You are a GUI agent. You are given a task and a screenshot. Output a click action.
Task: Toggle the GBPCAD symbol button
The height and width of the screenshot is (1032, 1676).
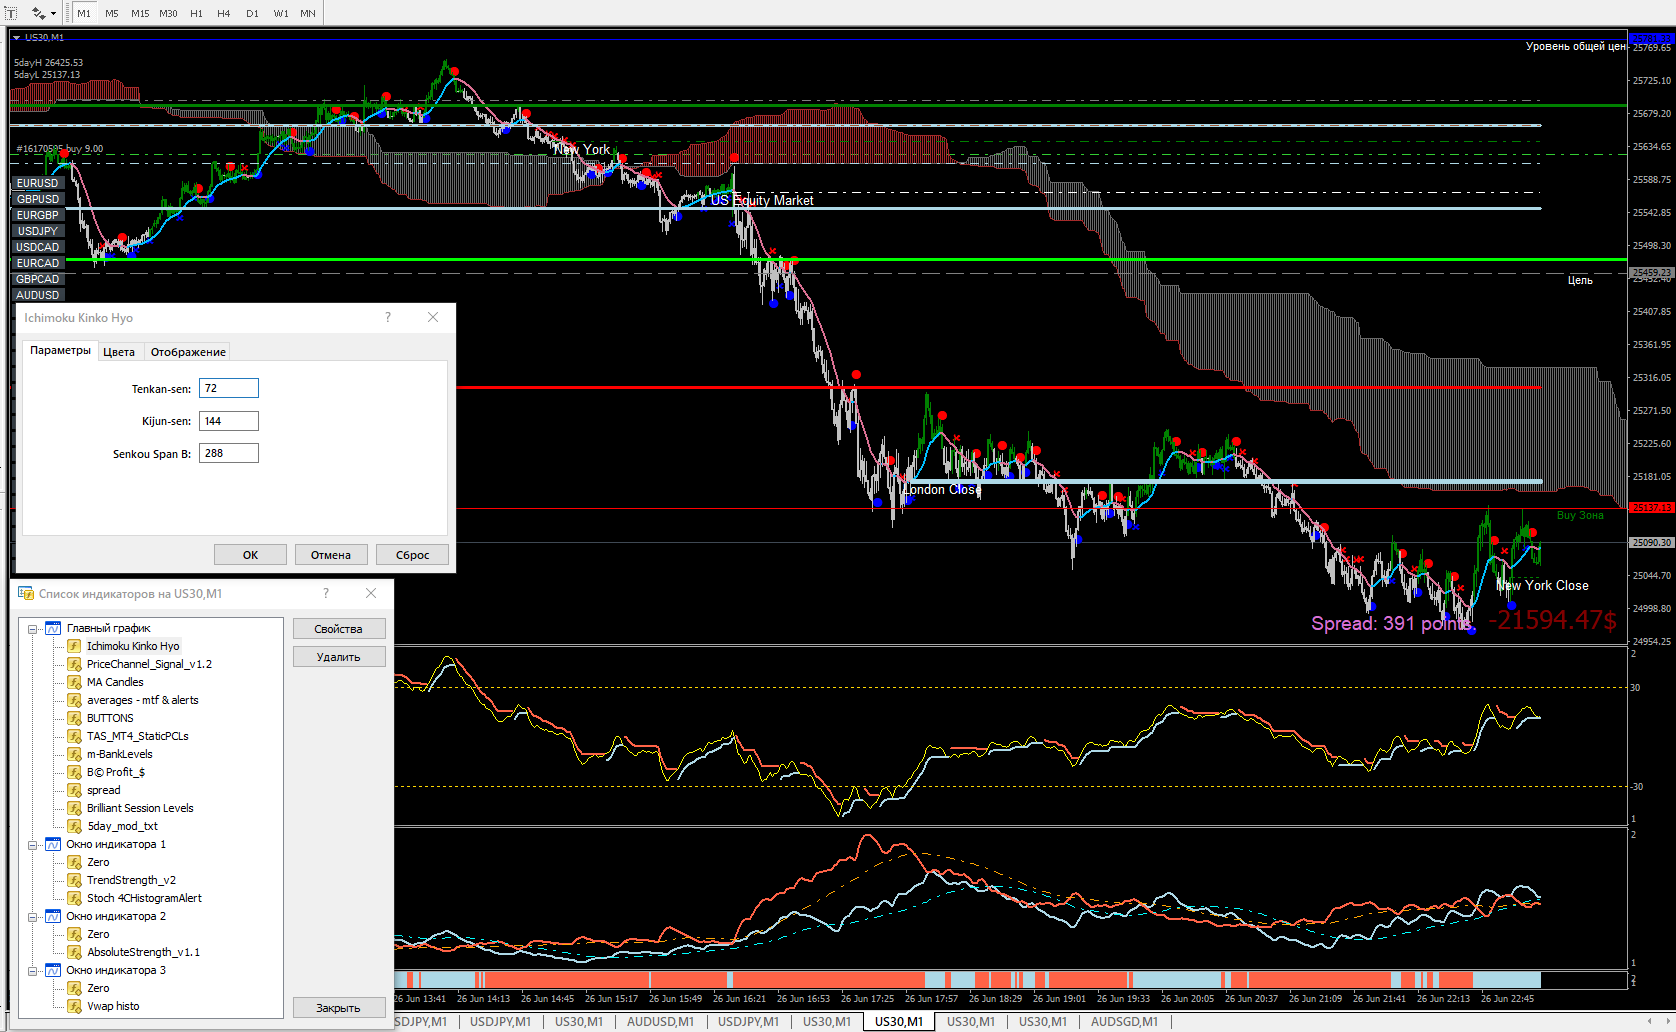point(38,279)
